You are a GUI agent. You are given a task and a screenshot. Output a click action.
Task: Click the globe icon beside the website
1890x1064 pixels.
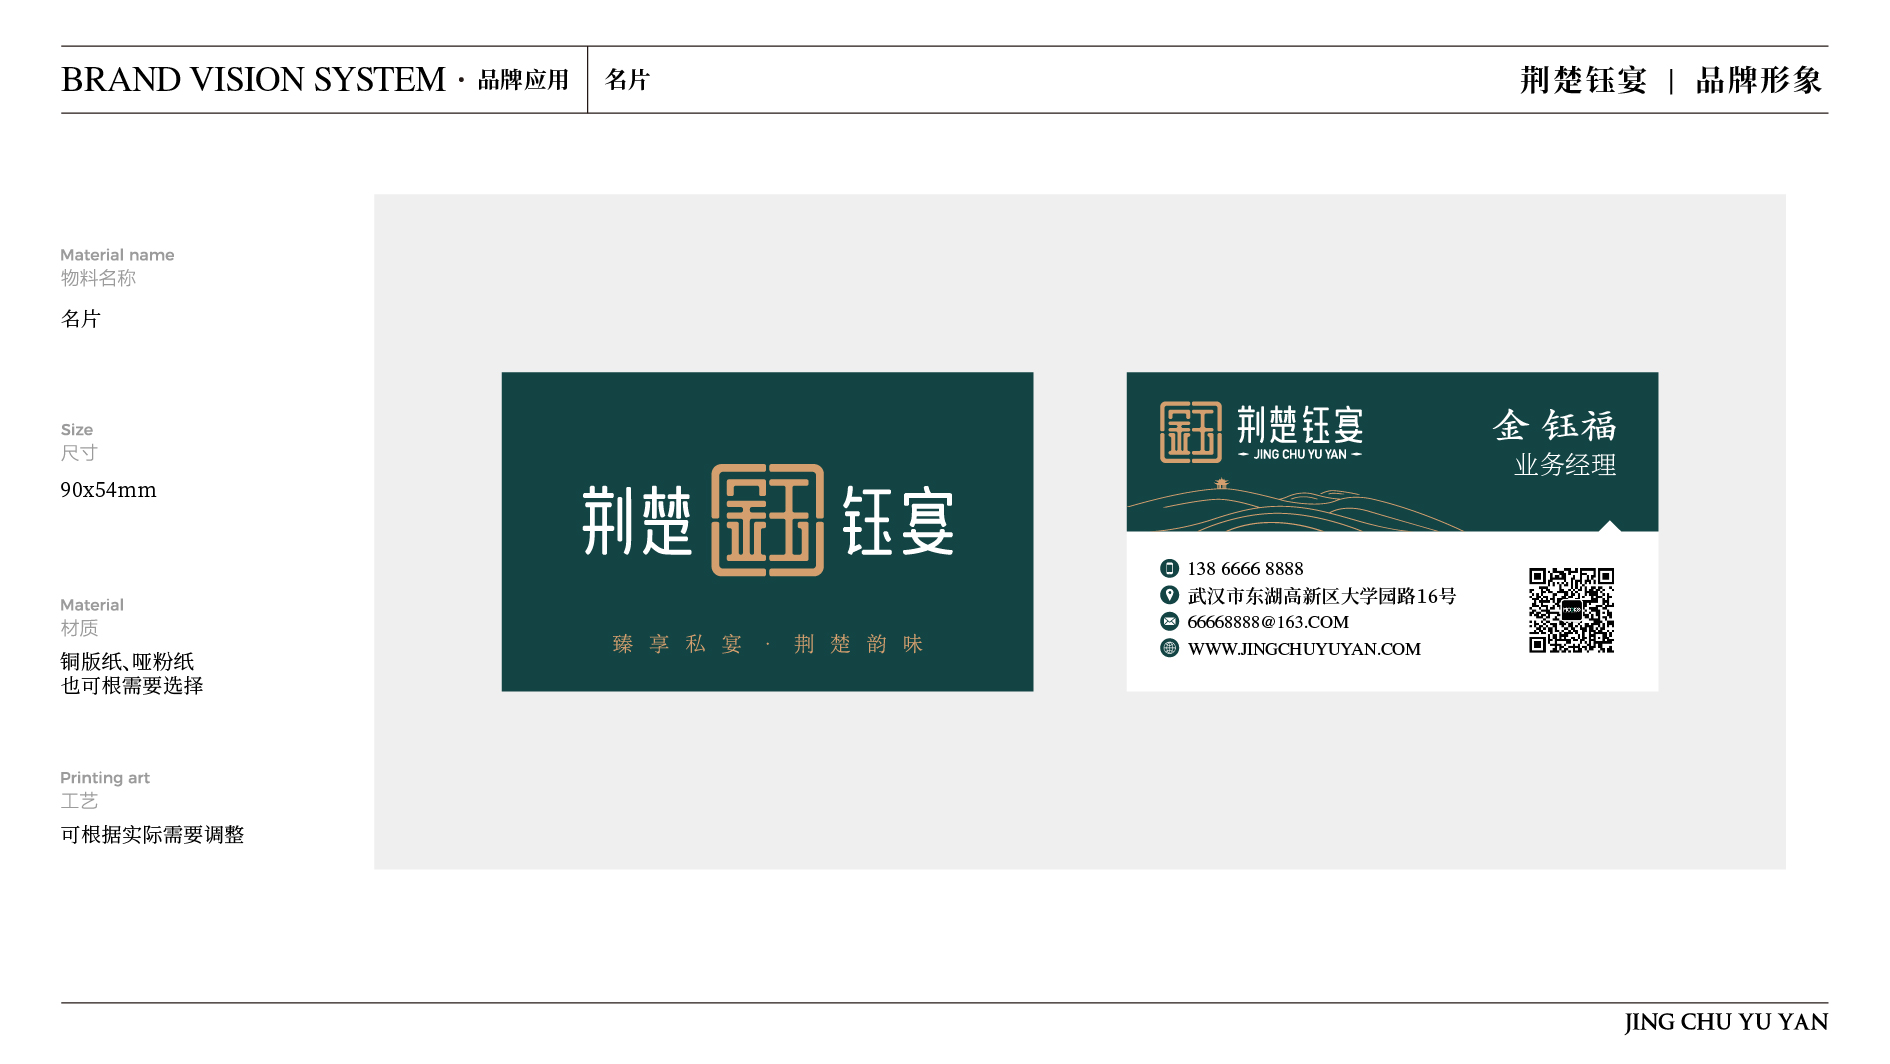(1169, 648)
